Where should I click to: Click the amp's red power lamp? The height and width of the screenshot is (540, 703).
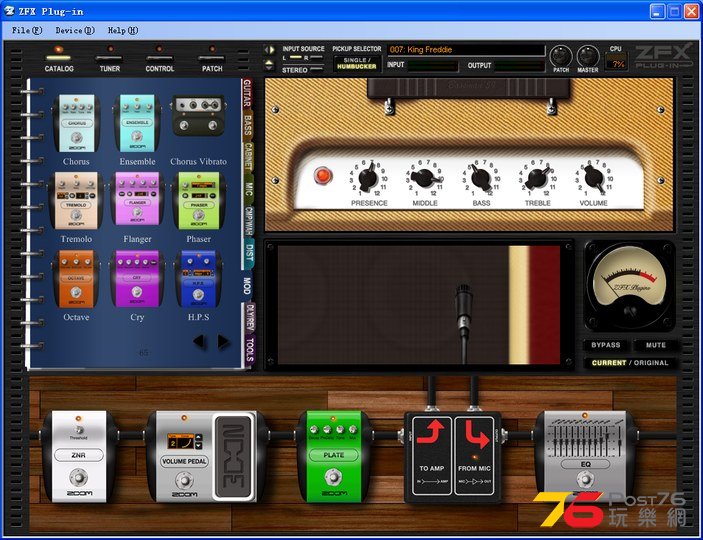pos(322,175)
